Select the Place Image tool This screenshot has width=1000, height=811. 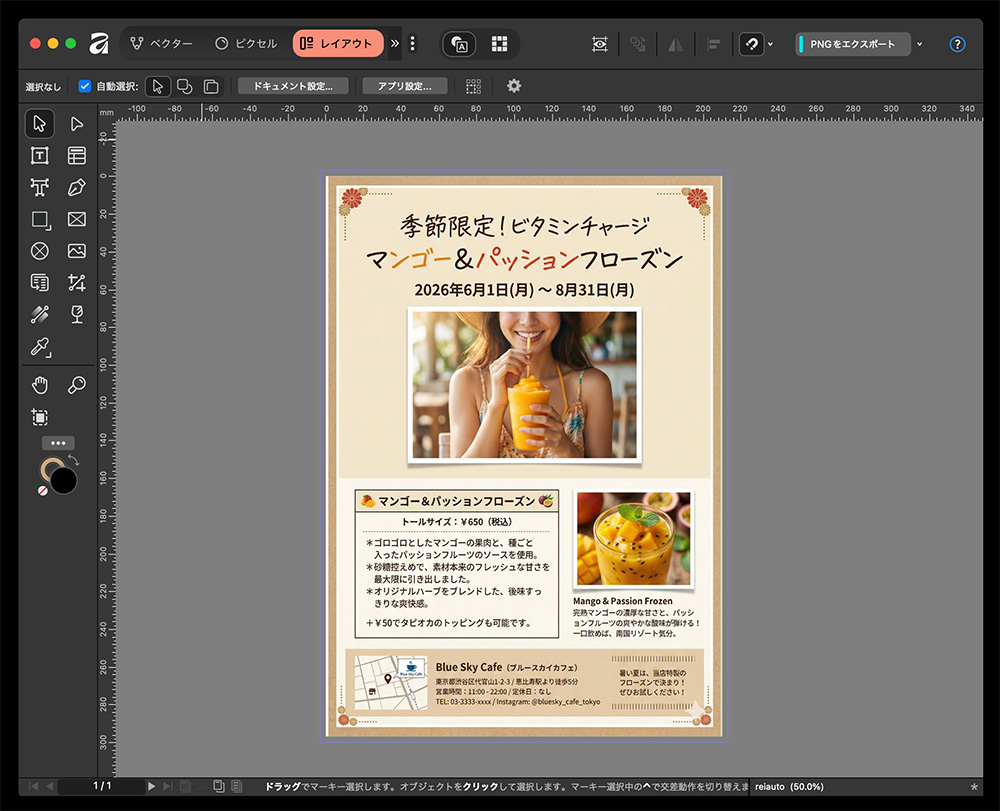[77, 251]
